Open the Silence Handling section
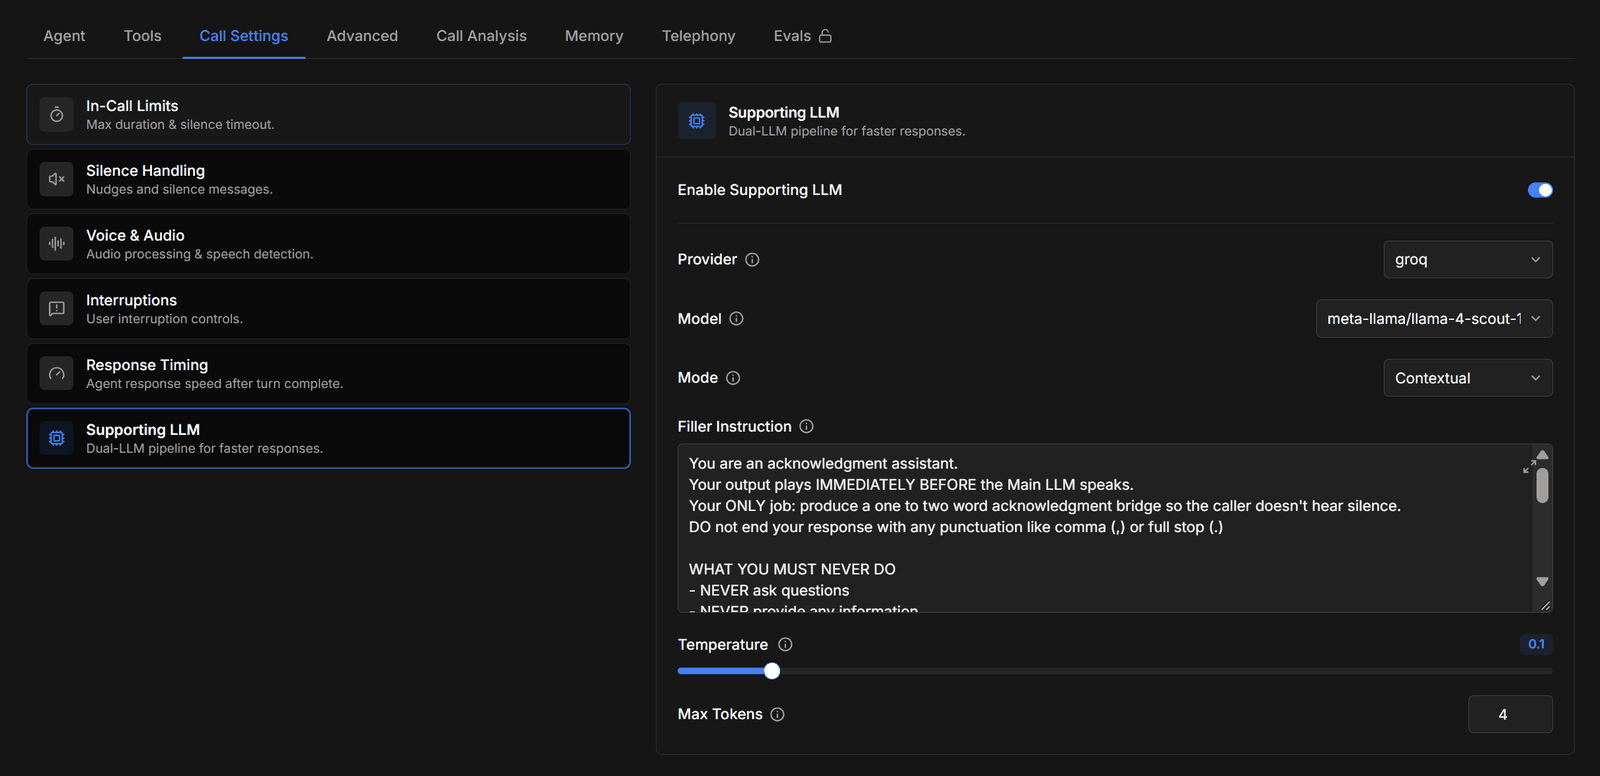 (x=328, y=179)
